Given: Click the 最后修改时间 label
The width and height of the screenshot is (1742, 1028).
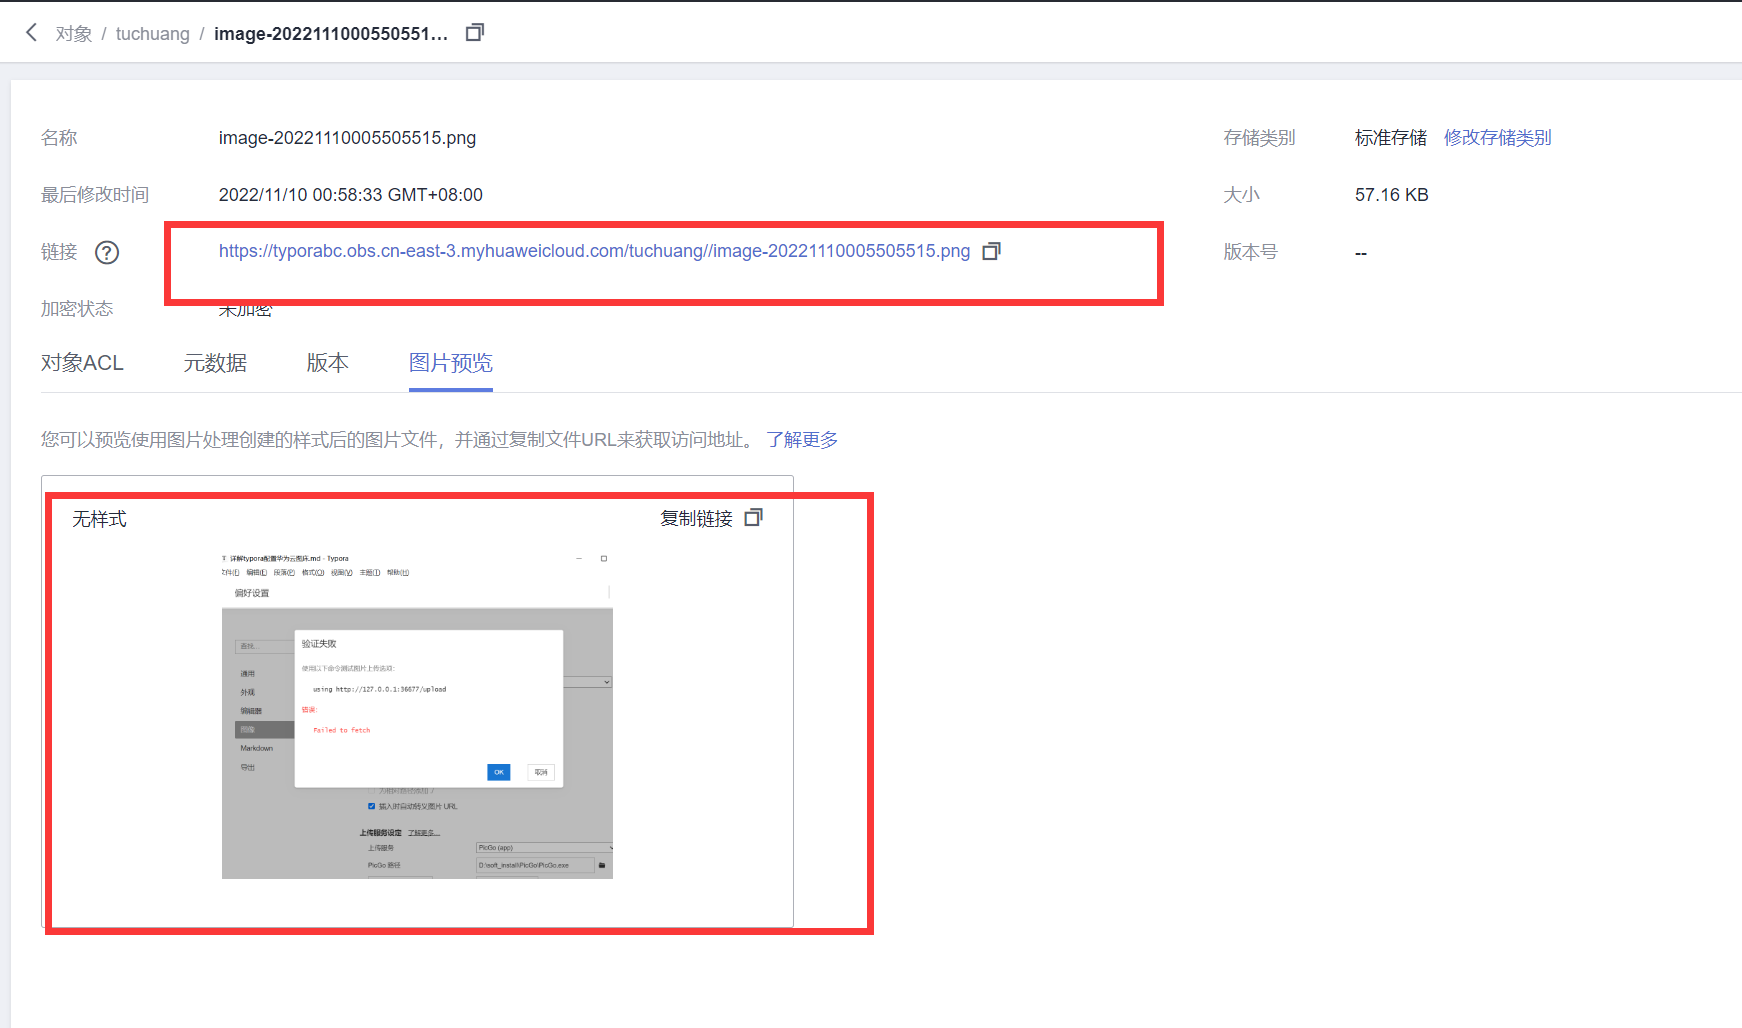Looking at the screenshot, I should (x=95, y=195).
